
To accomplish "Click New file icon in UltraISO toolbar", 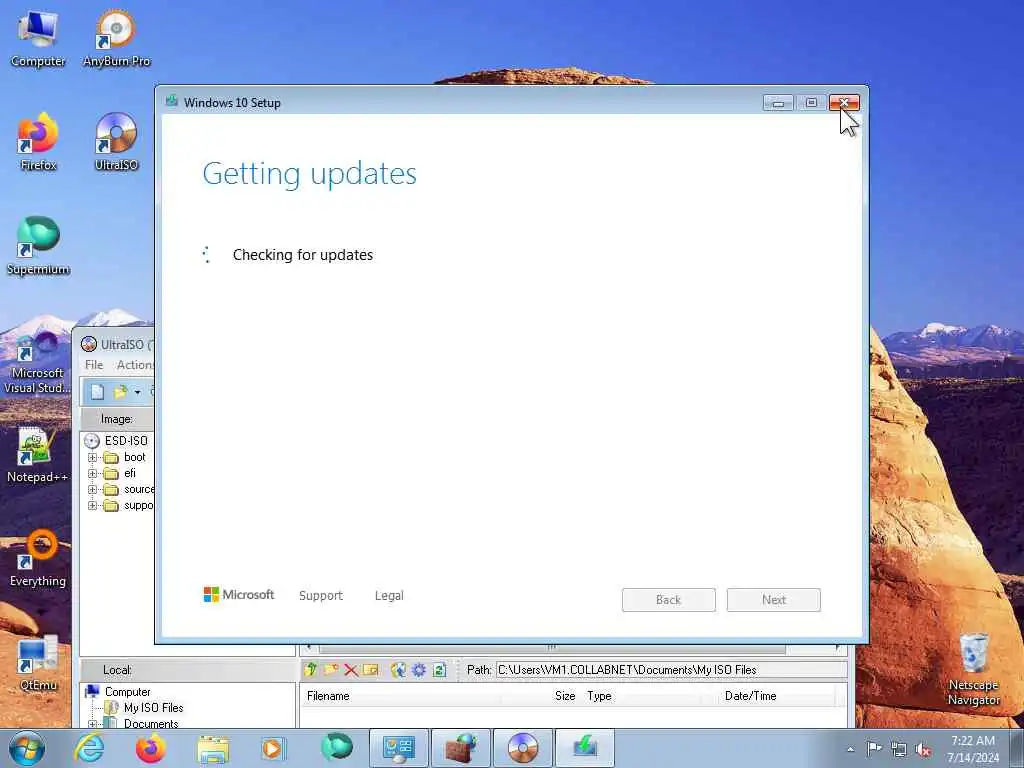I will coord(97,392).
